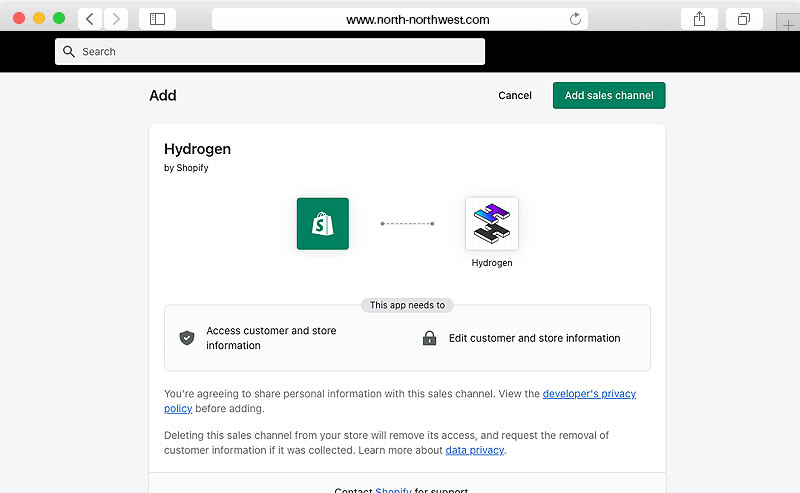Open the Safari share sheet
This screenshot has width=800, height=493.
tap(699, 19)
